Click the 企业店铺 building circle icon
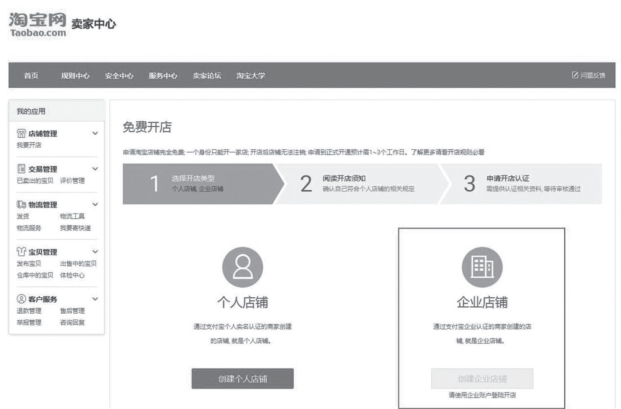 coord(482,265)
